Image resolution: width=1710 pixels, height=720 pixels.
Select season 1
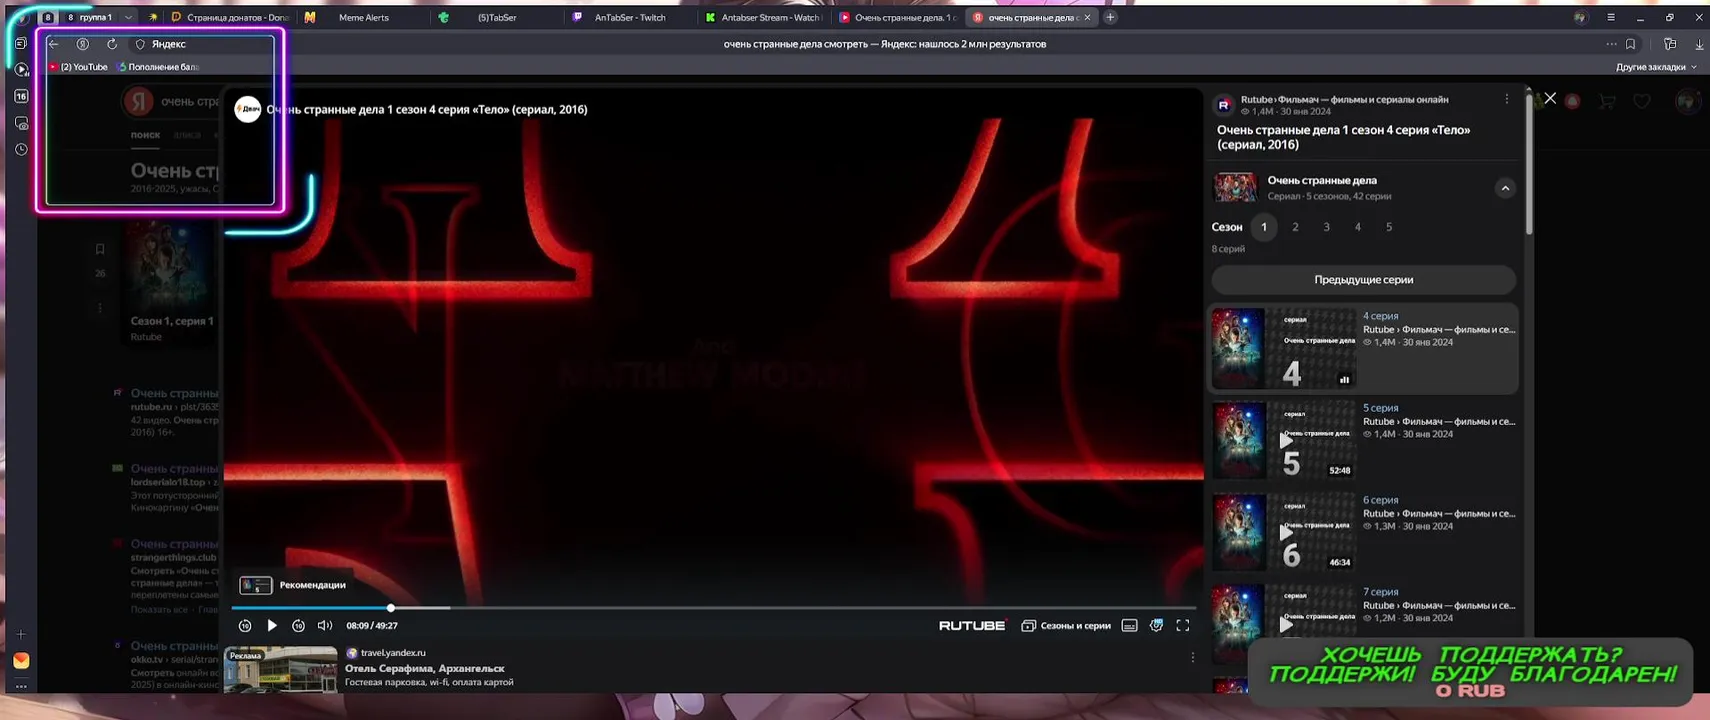1264,227
